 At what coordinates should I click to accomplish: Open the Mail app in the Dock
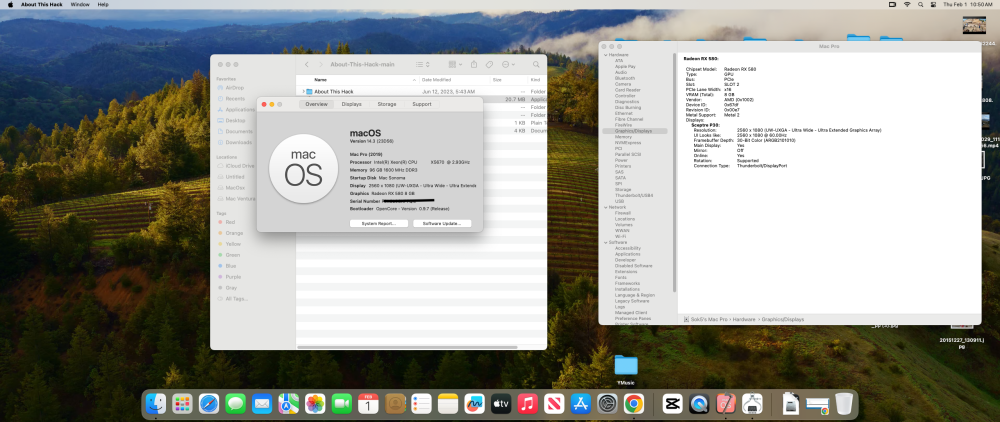262,404
